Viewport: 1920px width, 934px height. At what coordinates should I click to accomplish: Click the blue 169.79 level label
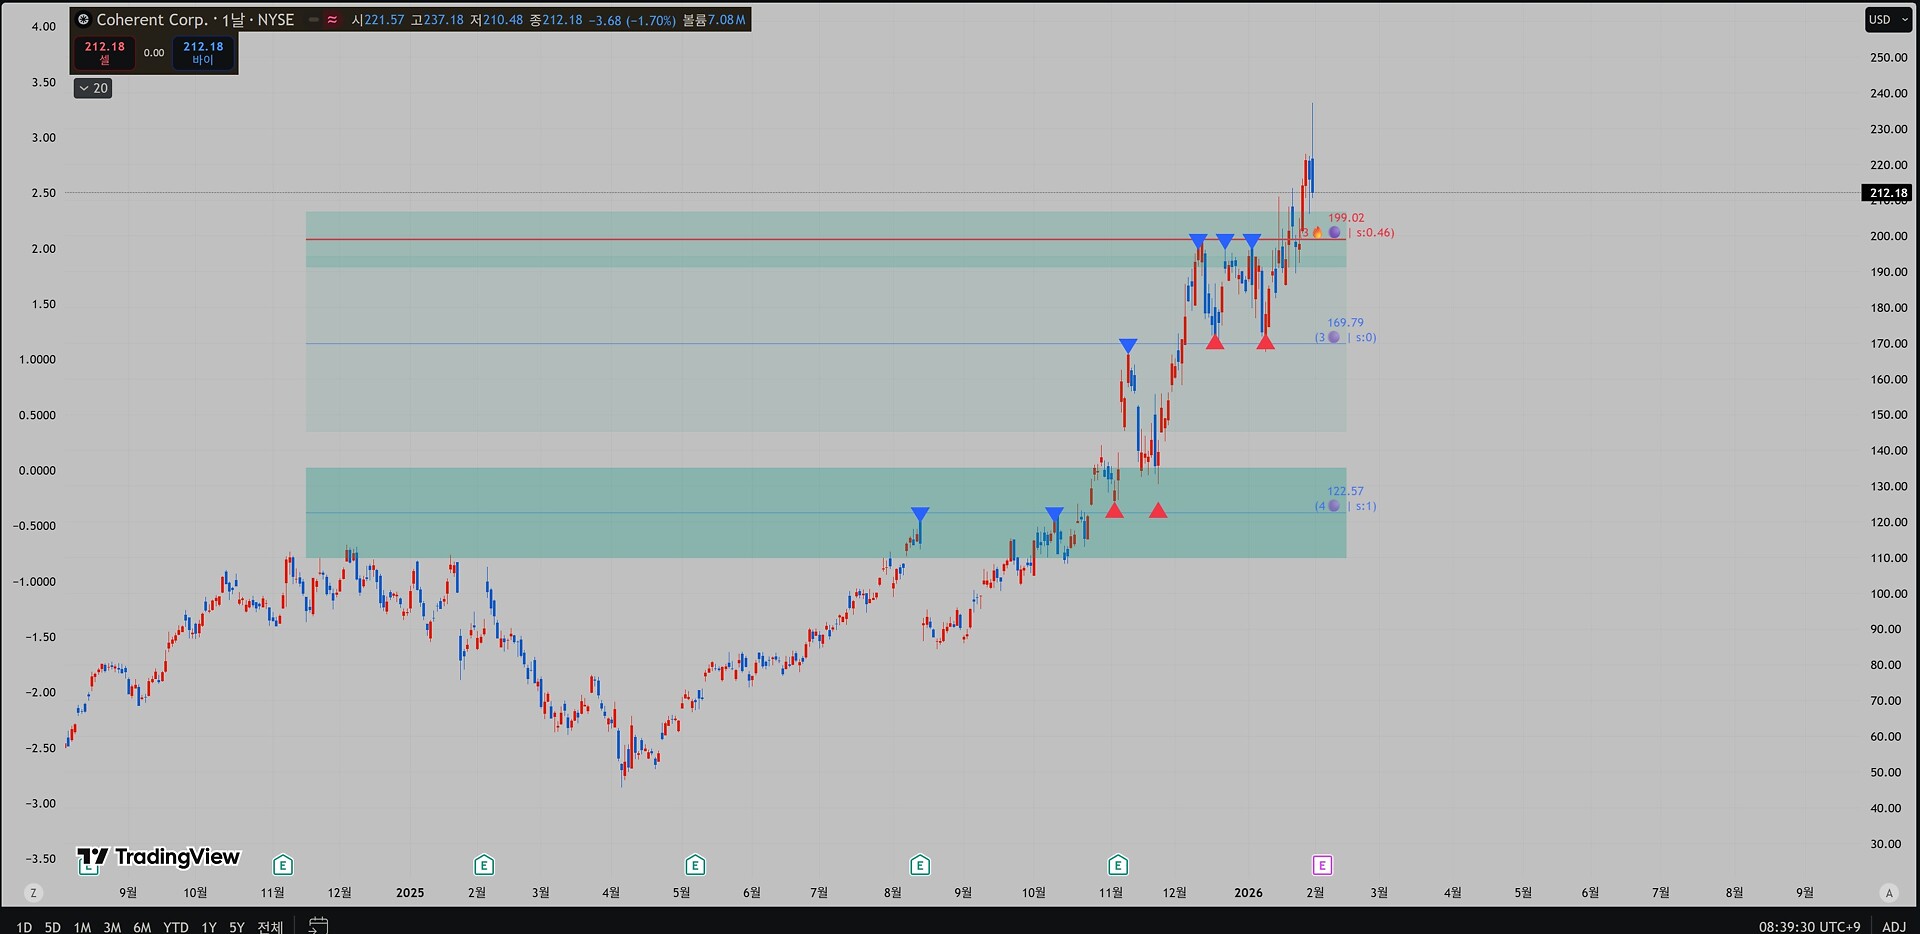[x=1345, y=323]
